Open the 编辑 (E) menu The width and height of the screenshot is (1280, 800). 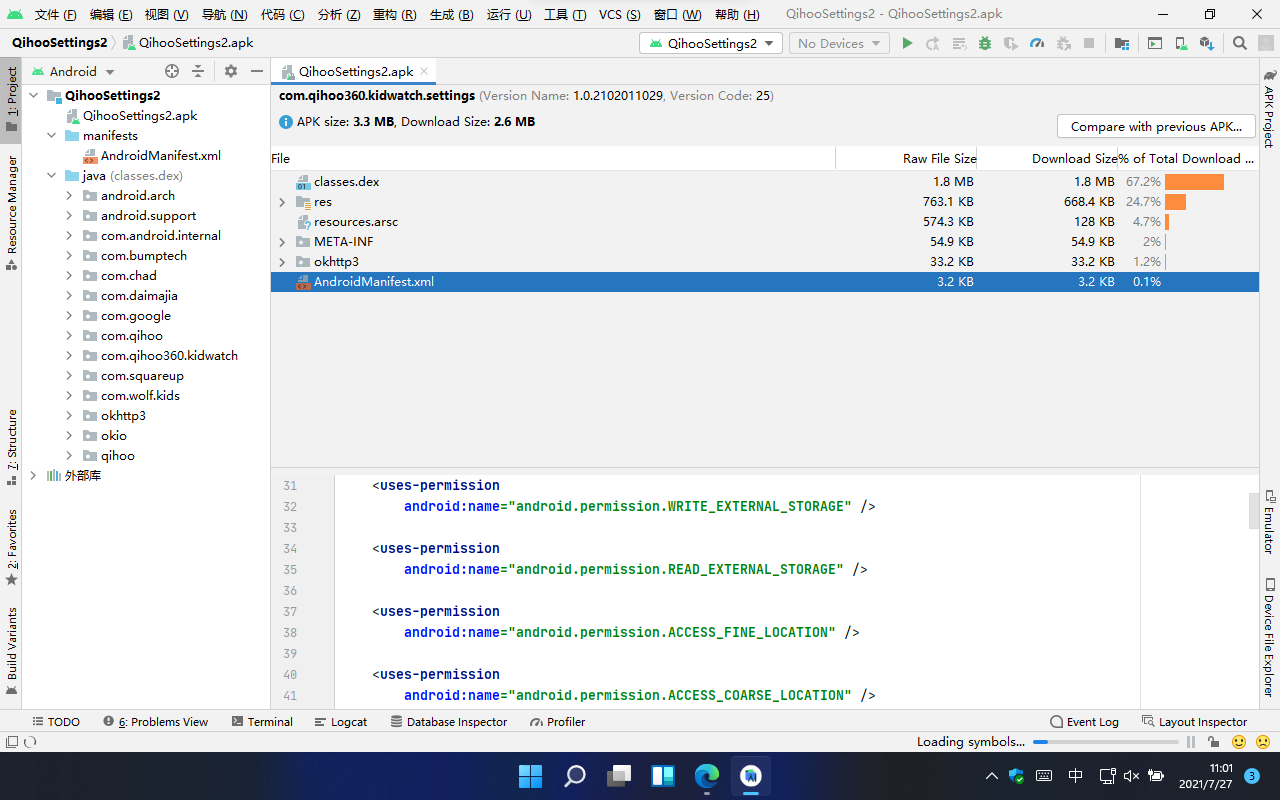(x=110, y=15)
